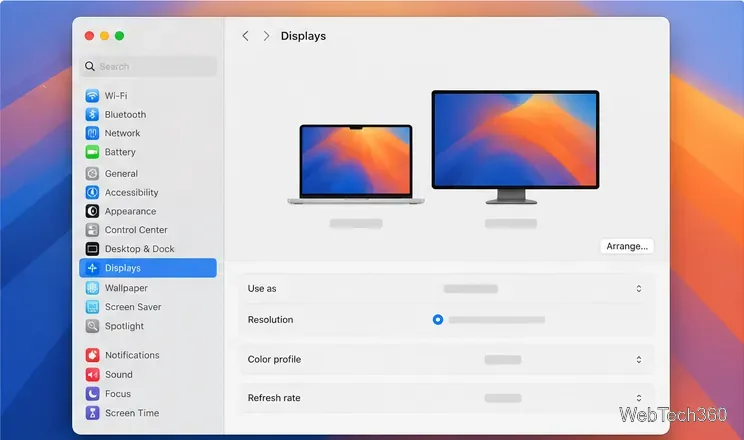This screenshot has width=744, height=440.
Task: Open Focus label
Action: point(118,393)
